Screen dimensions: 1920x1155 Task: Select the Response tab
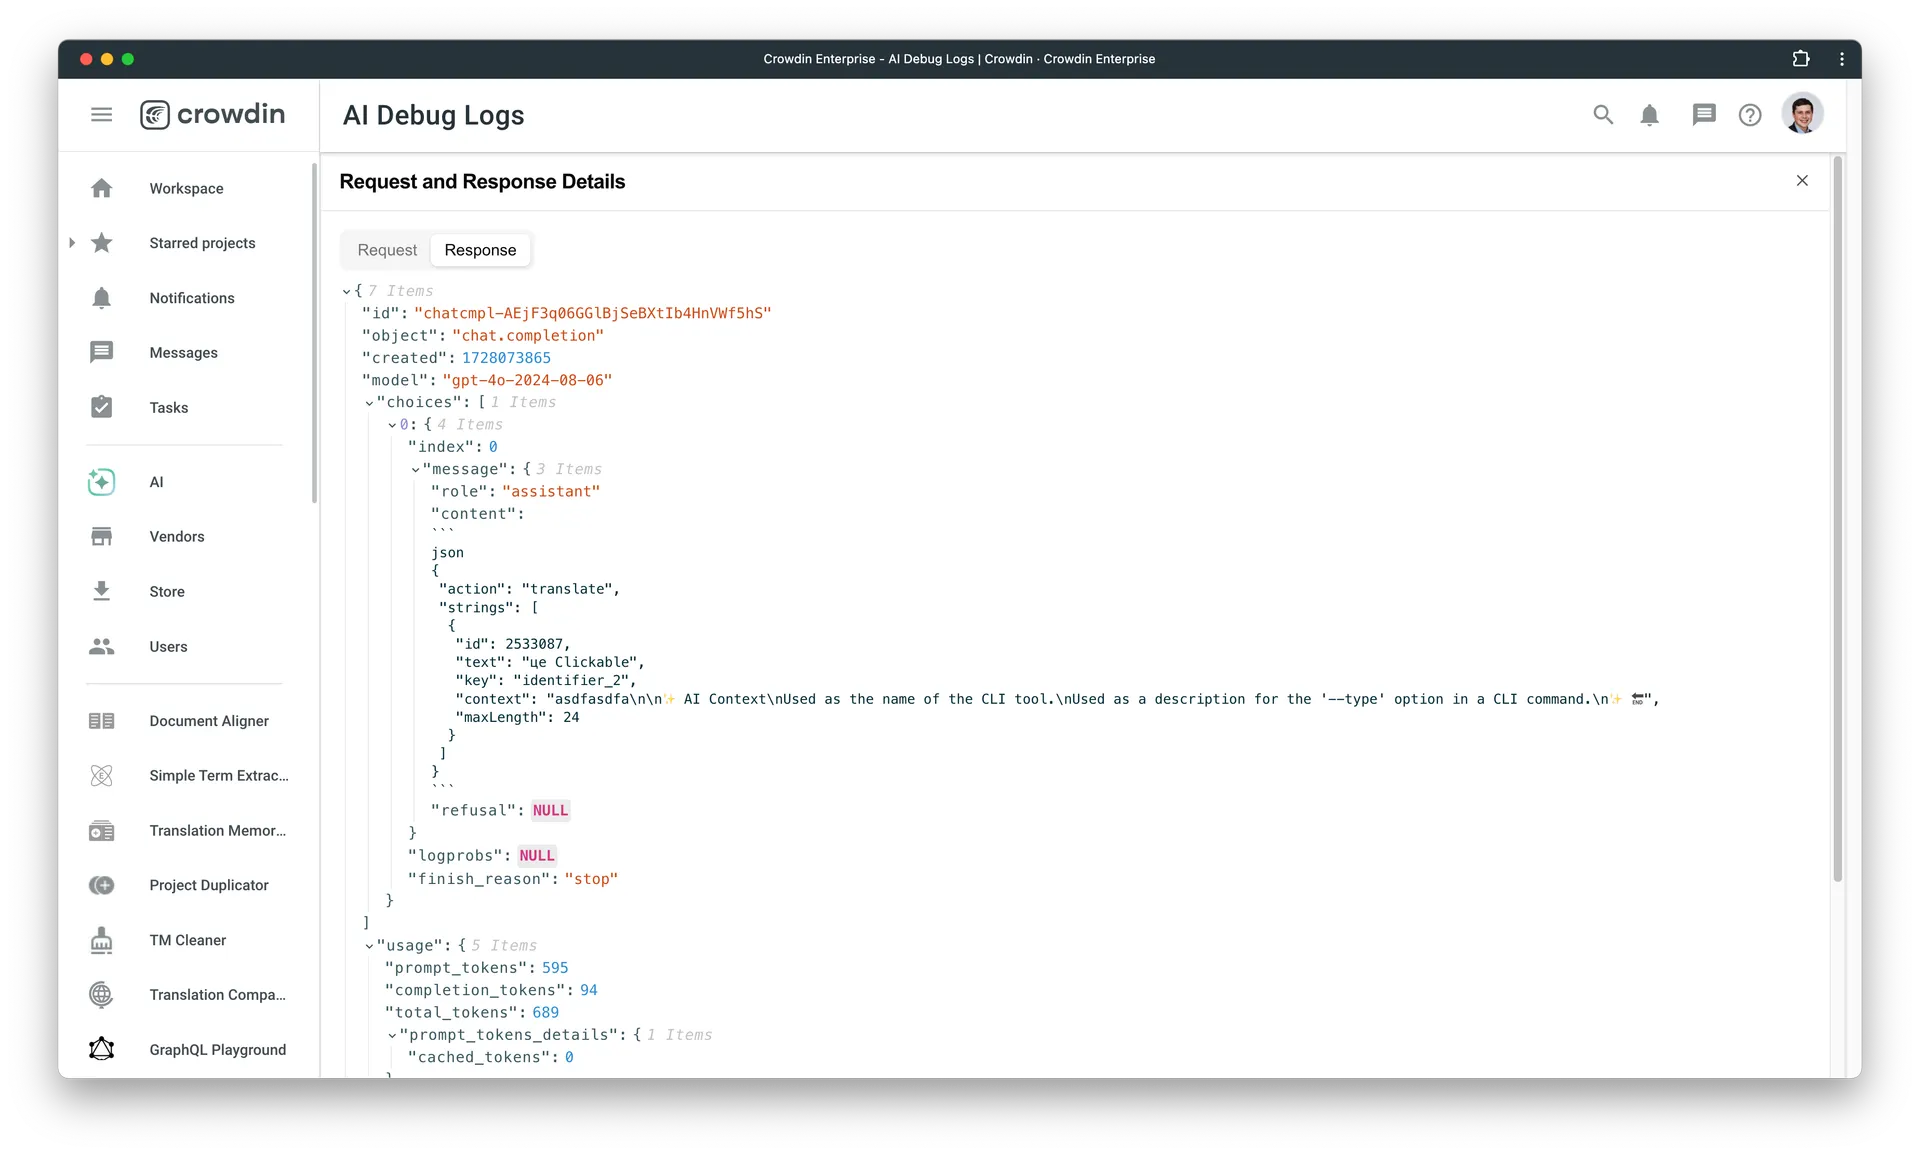(480, 250)
